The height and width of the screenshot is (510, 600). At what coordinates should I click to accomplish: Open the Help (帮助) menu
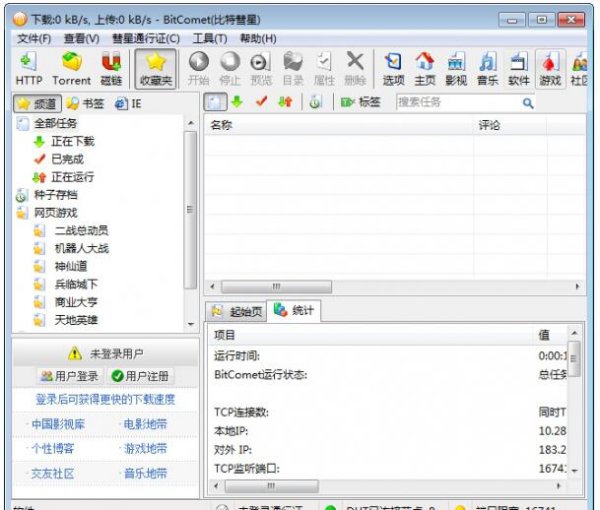pyautogui.click(x=258, y=39)
